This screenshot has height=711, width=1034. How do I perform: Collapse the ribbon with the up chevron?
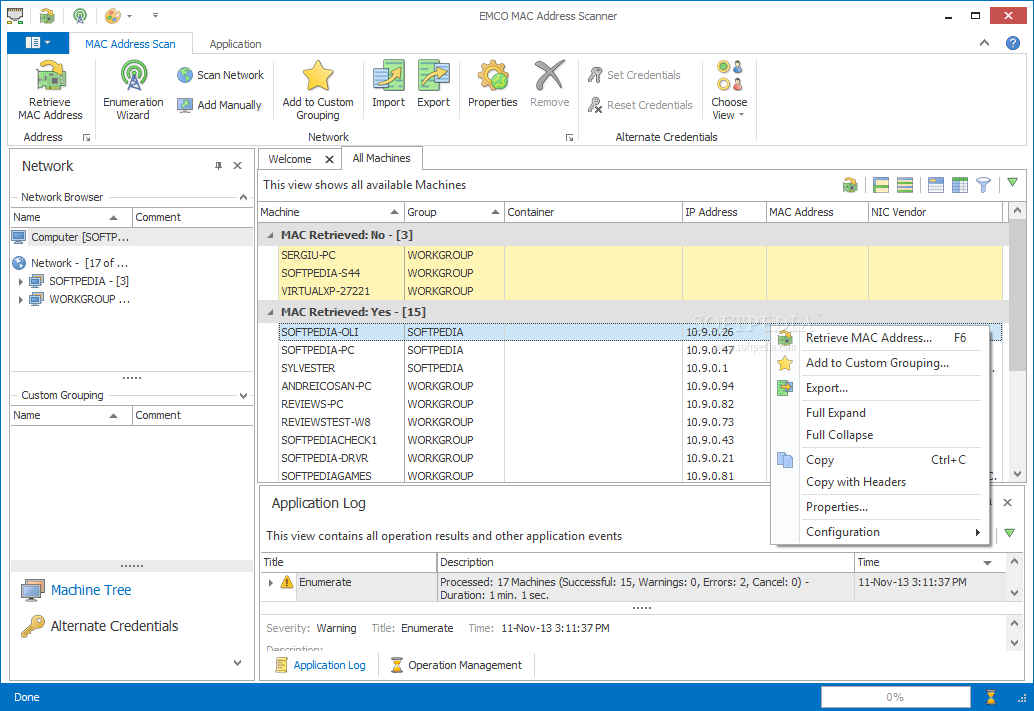tap(985, 43)
